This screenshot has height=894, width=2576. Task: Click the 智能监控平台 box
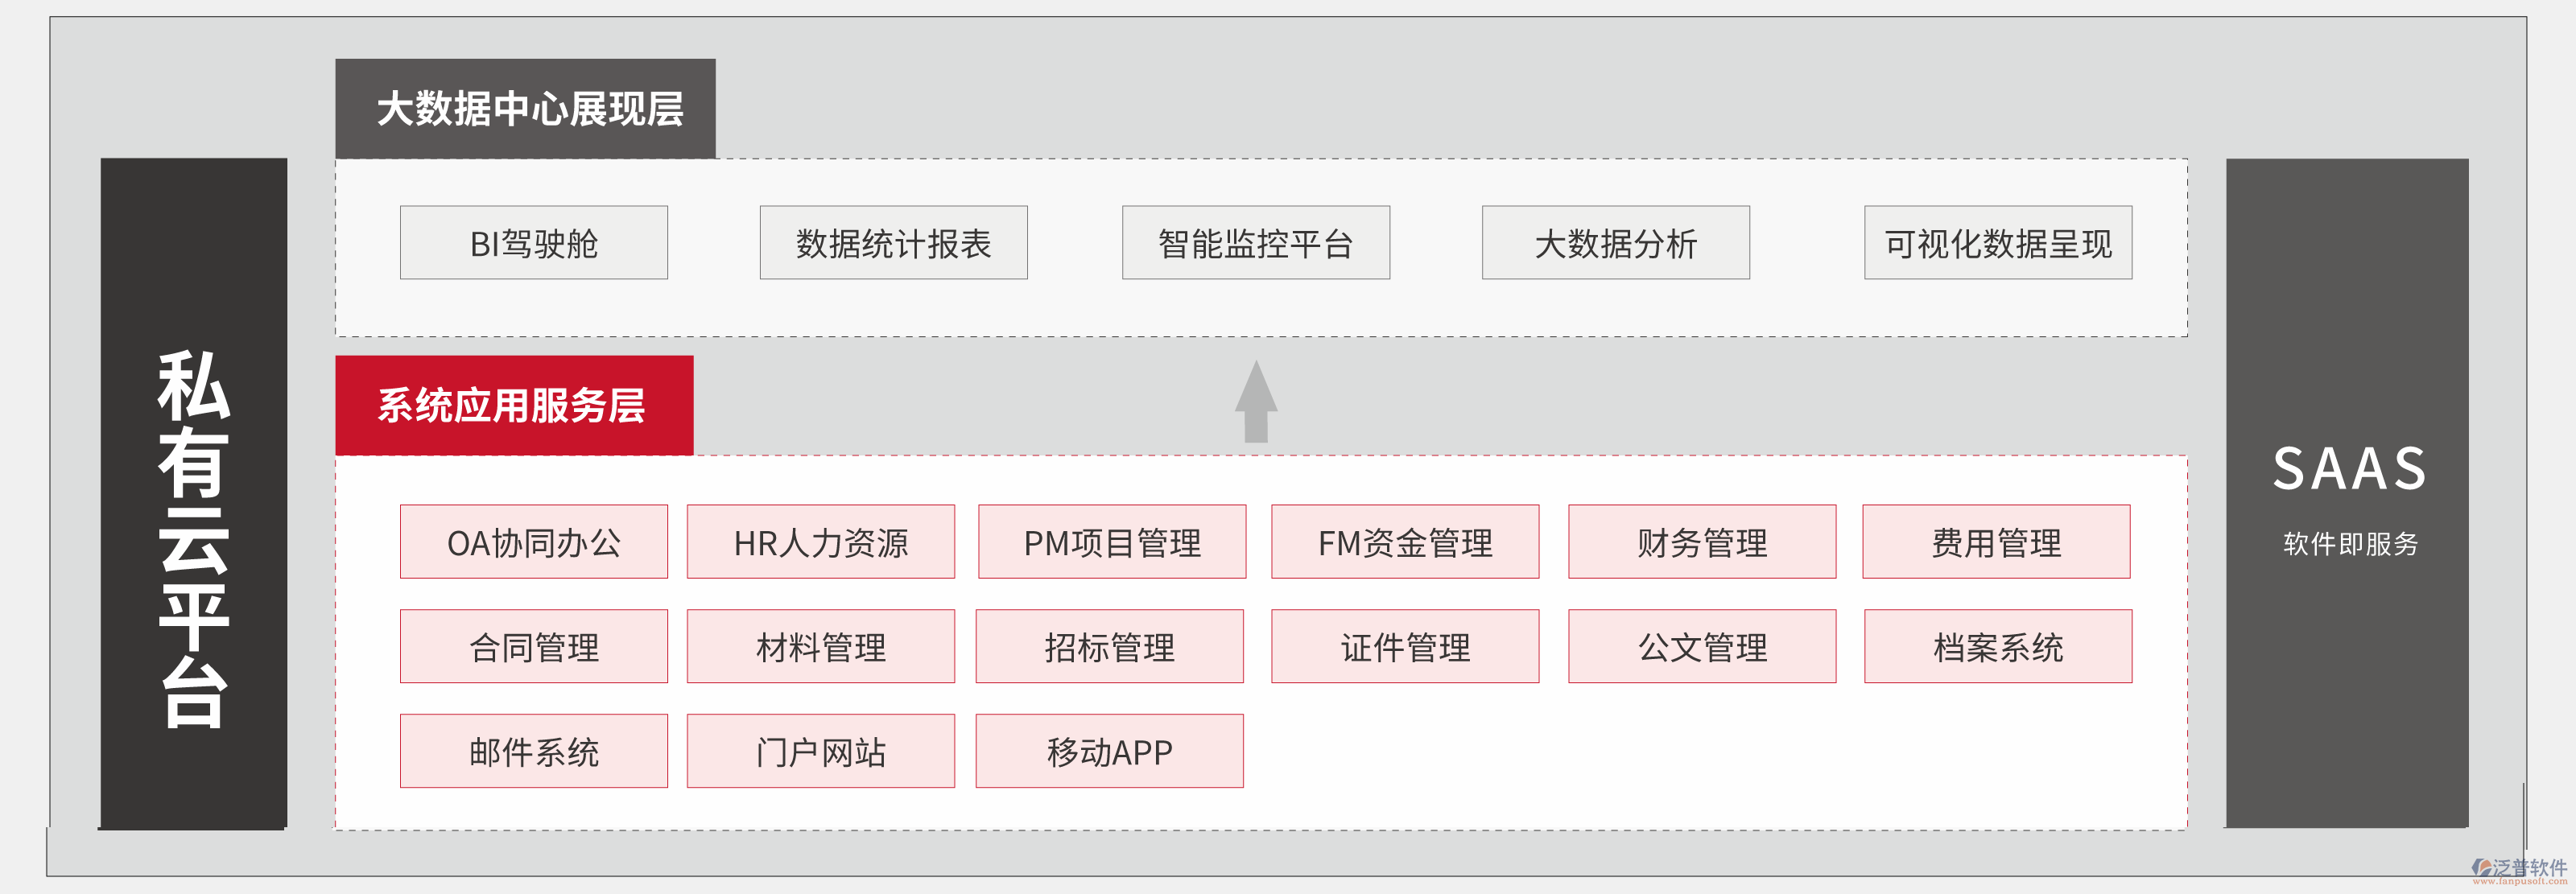point(1255,243)
